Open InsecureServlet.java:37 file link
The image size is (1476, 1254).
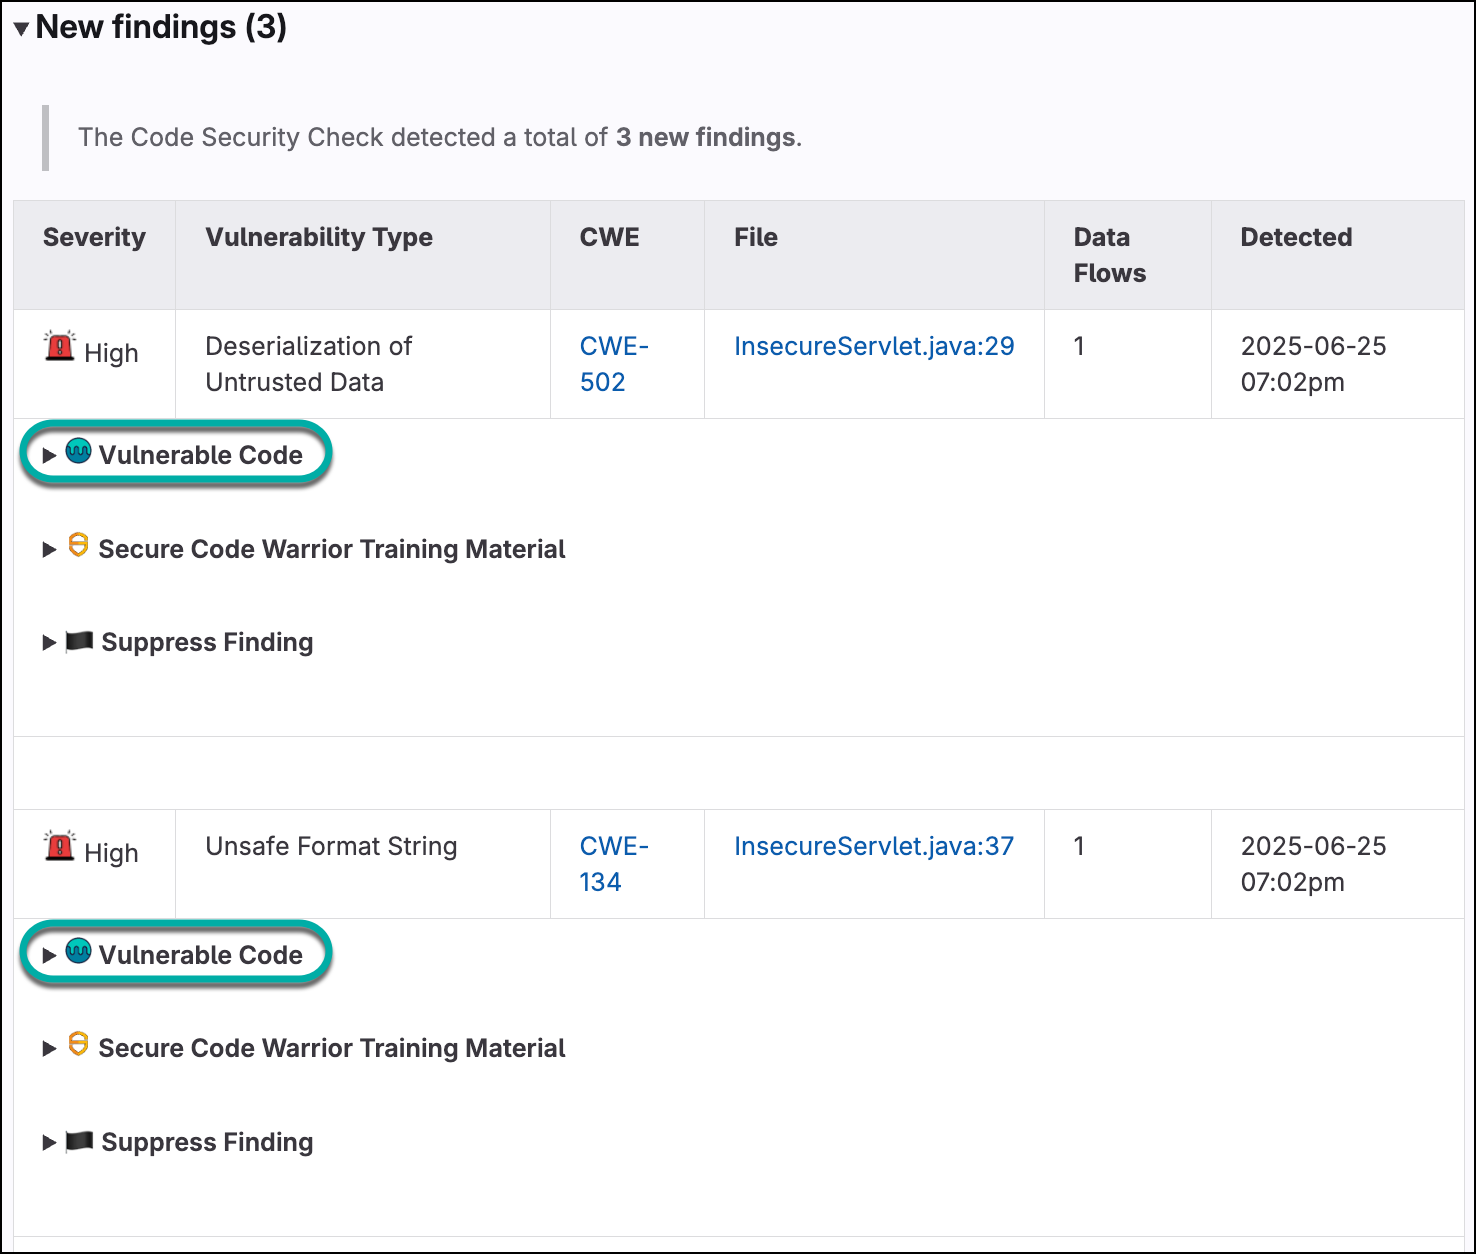[873, 846]
